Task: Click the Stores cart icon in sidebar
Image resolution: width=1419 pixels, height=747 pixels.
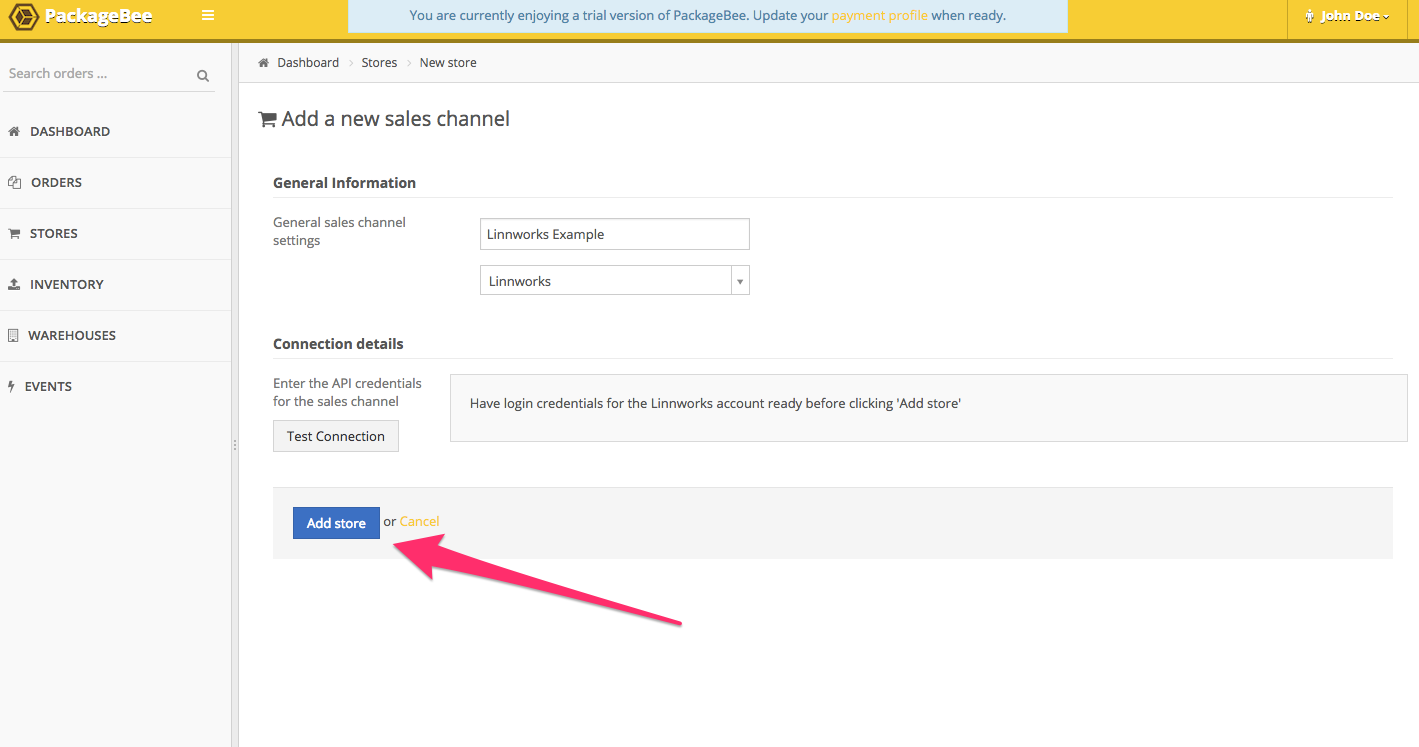Action: tap(14, 233)
